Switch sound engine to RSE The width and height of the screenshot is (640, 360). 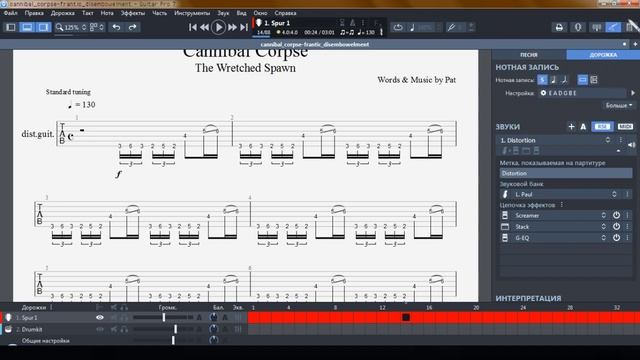click(x=602, y=127)
